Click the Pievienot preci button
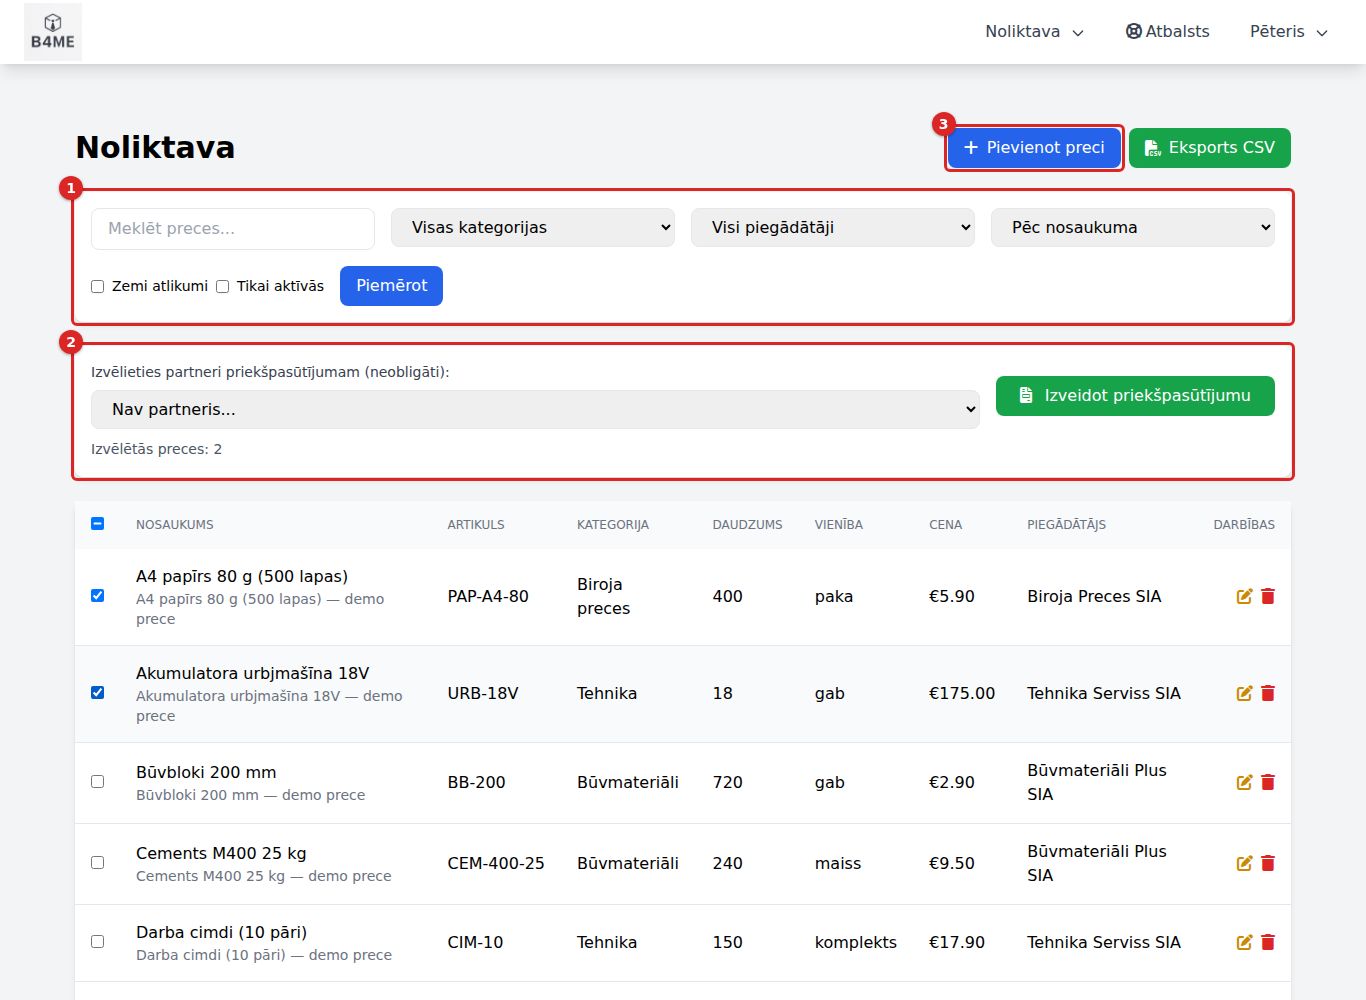 pos(1034,148)
